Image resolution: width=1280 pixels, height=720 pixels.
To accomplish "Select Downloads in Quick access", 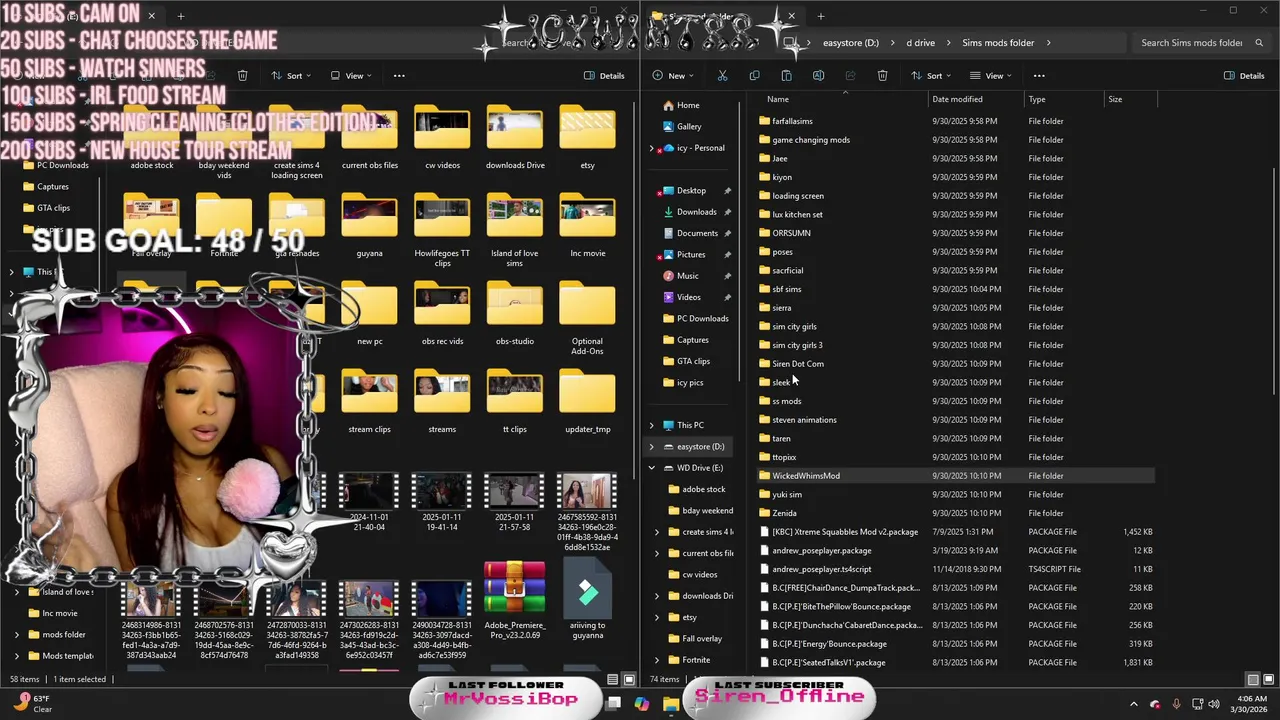I will [696, 212].
